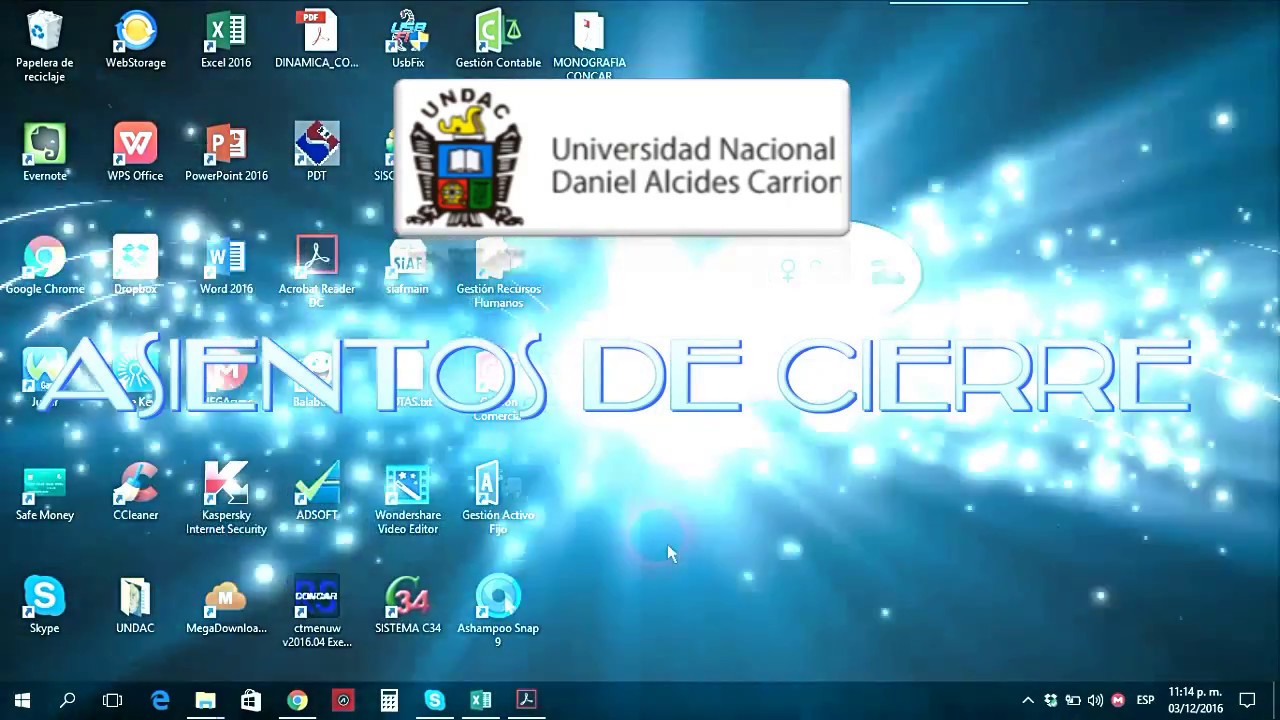Open the WPS Office shortcut
The height and width of the screenshot is (720, 1280).
[135, 153]
